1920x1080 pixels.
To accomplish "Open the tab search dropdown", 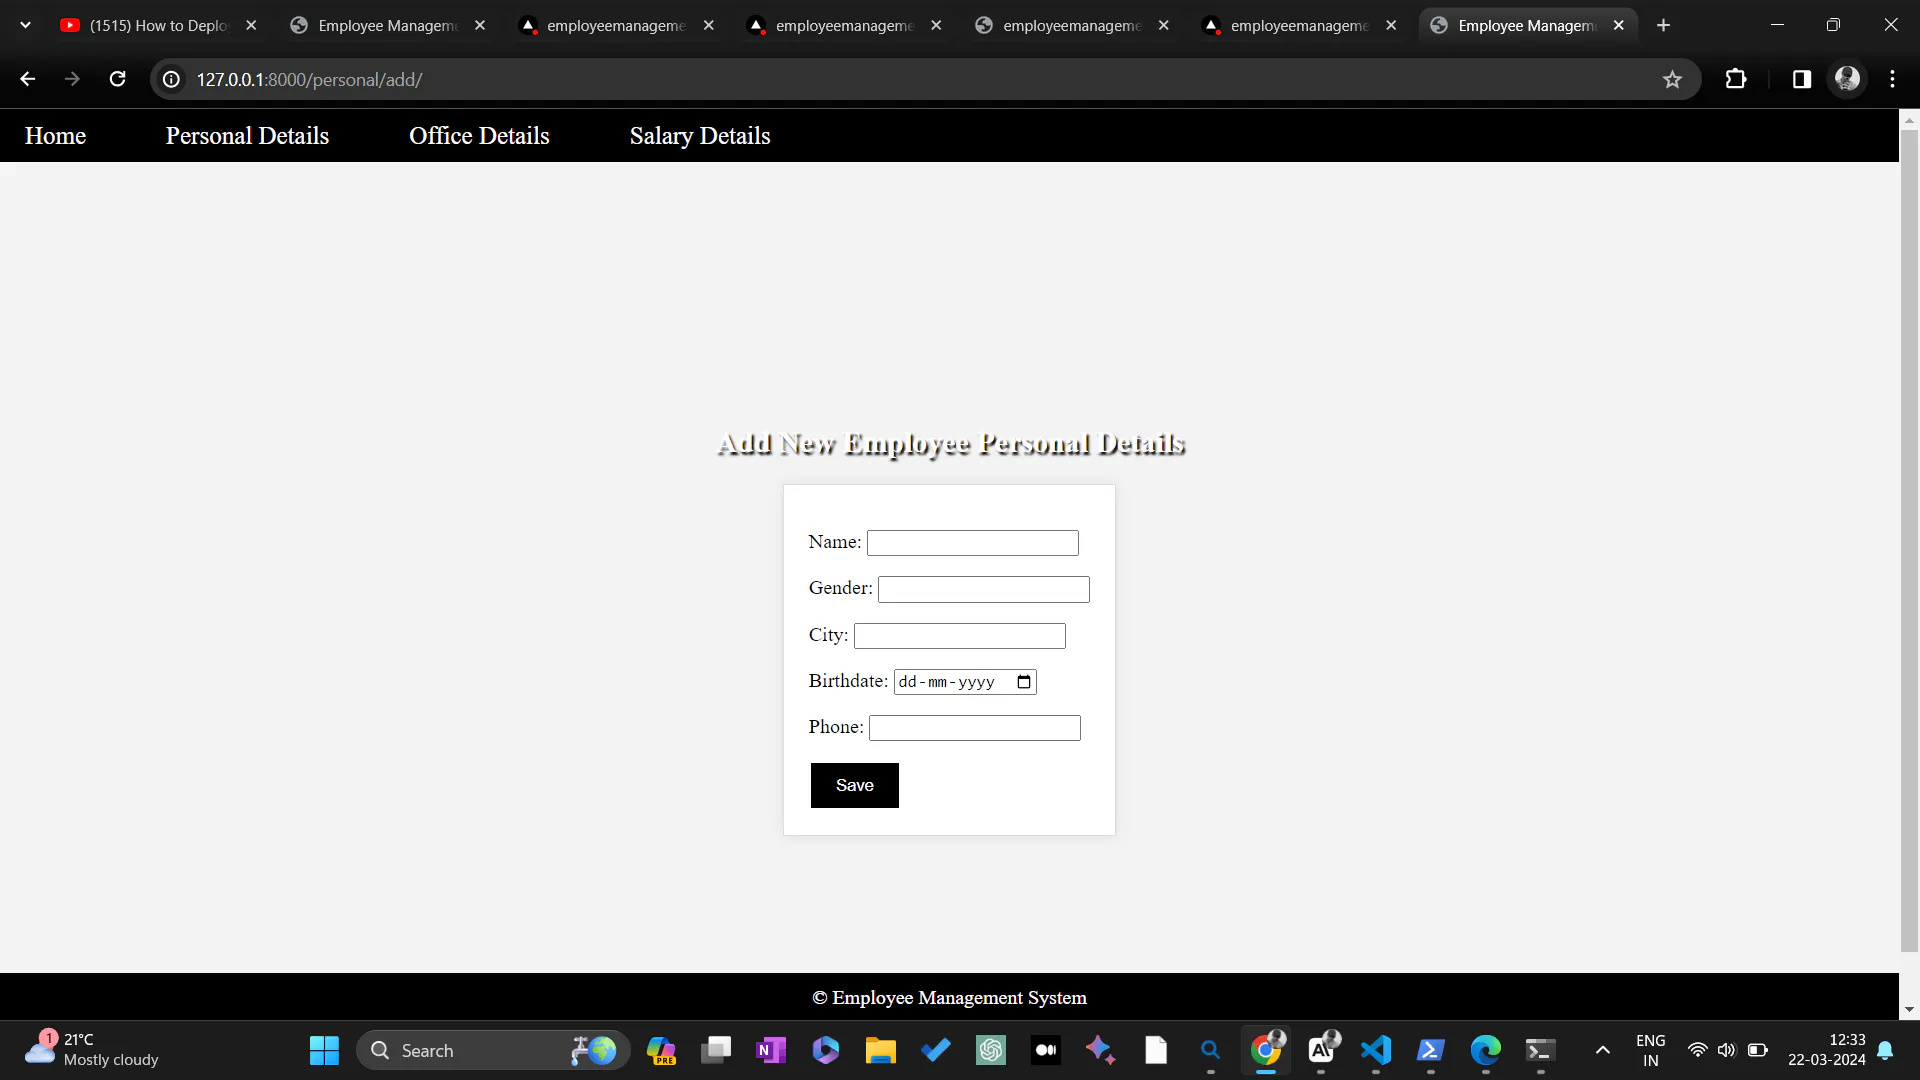I will 25,25.
